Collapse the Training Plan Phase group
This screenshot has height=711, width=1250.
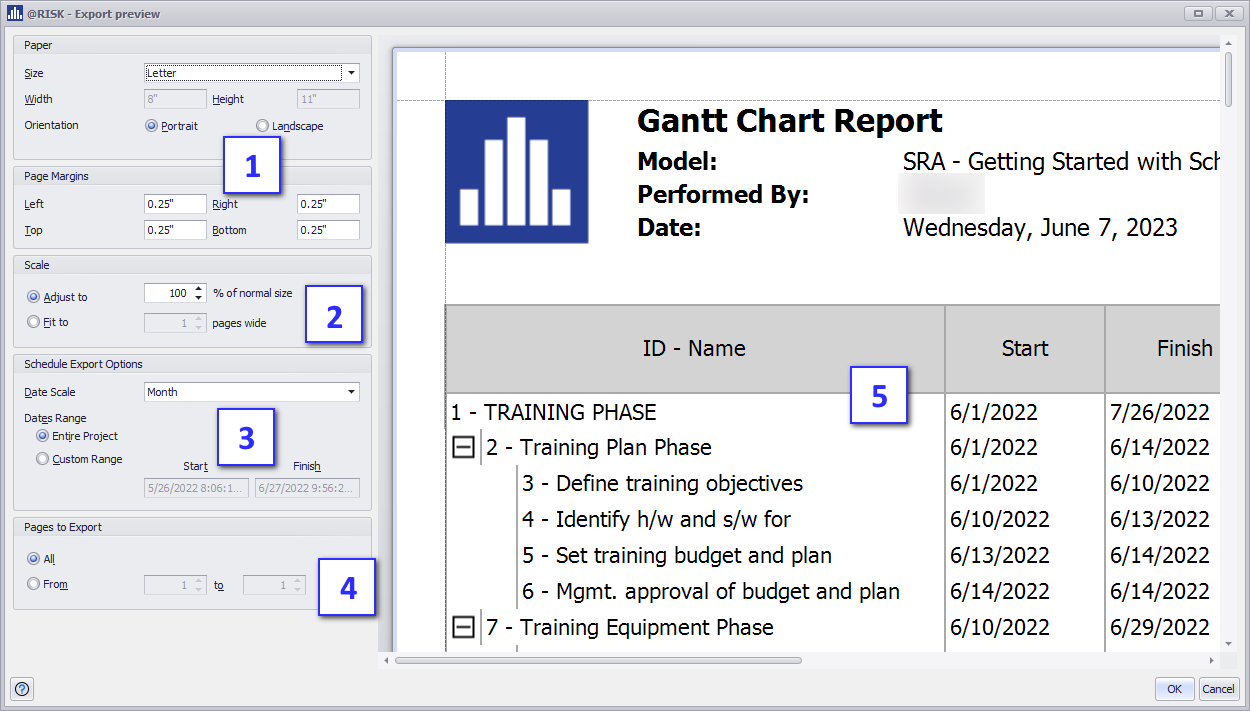[x=464, y=448]
